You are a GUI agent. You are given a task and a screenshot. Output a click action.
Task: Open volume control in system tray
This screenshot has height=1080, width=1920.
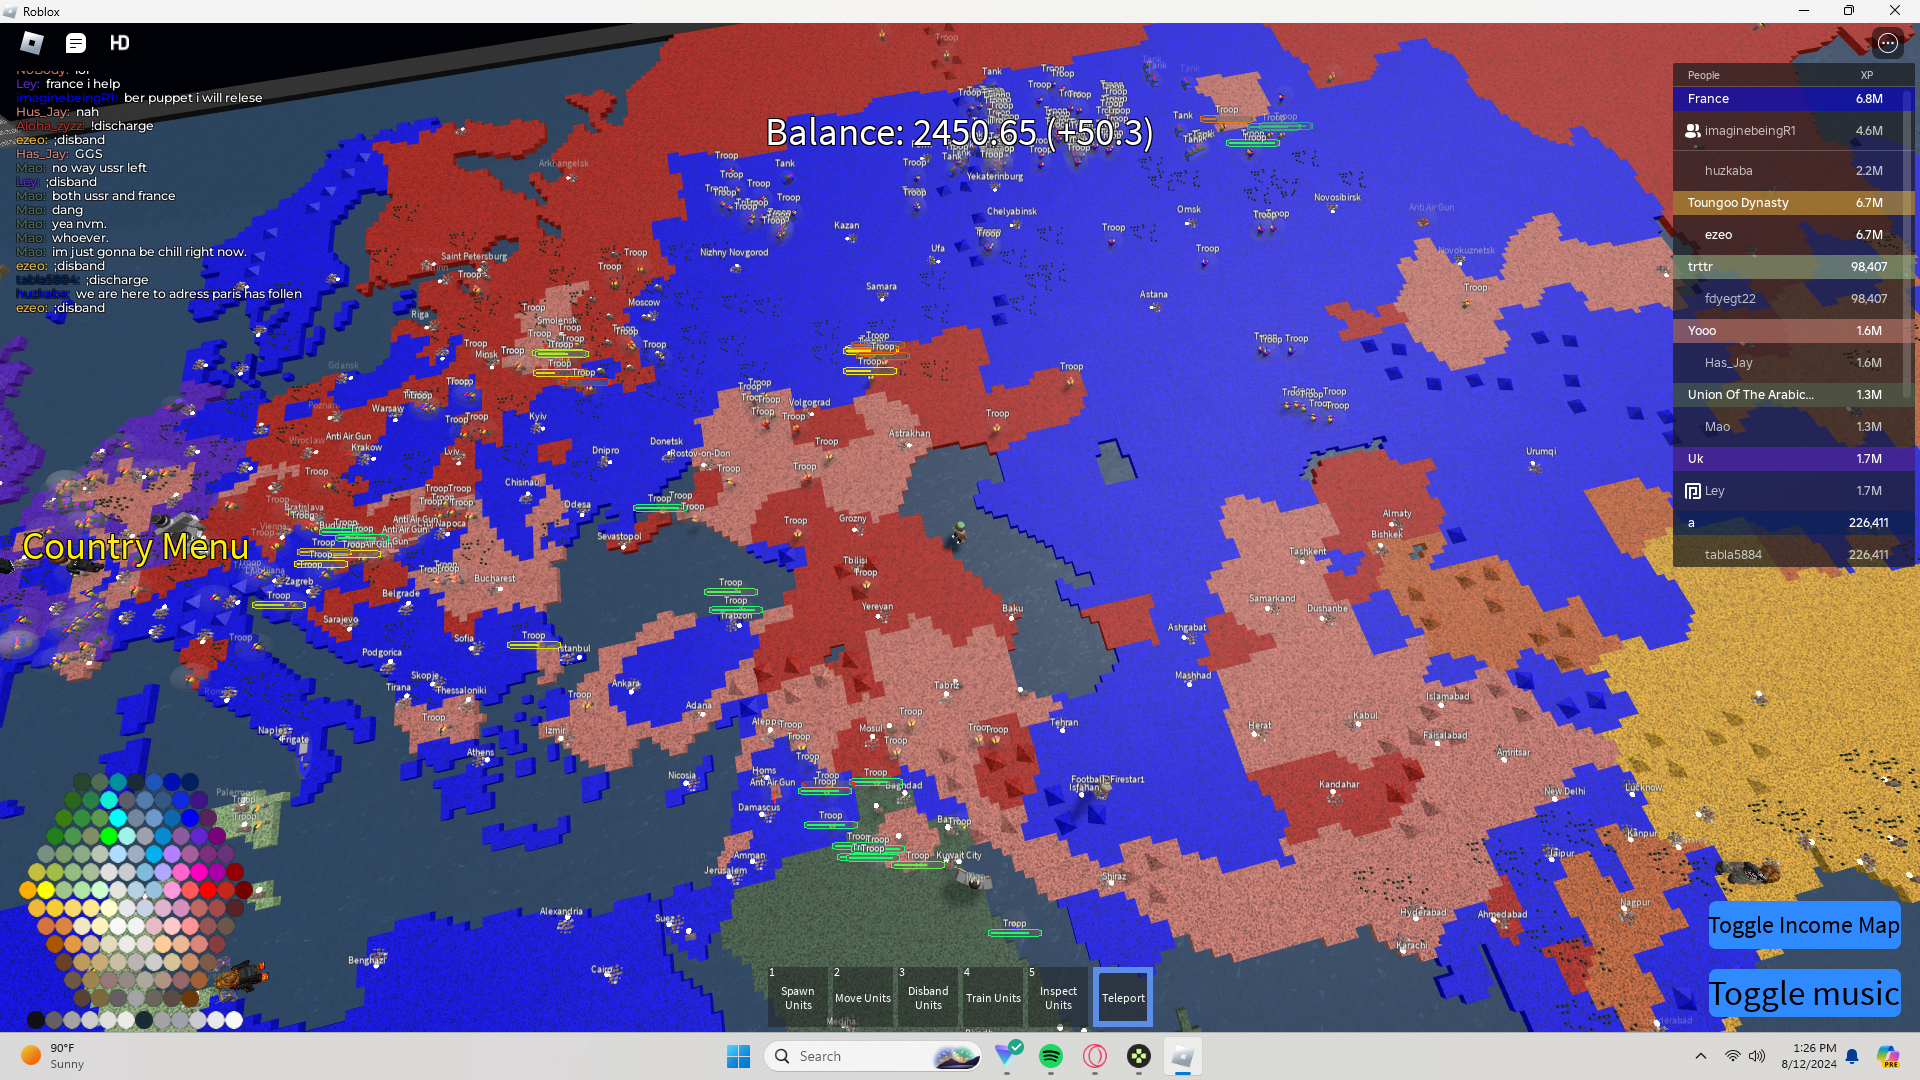pyautogui.click(x=1757, y=1056)
